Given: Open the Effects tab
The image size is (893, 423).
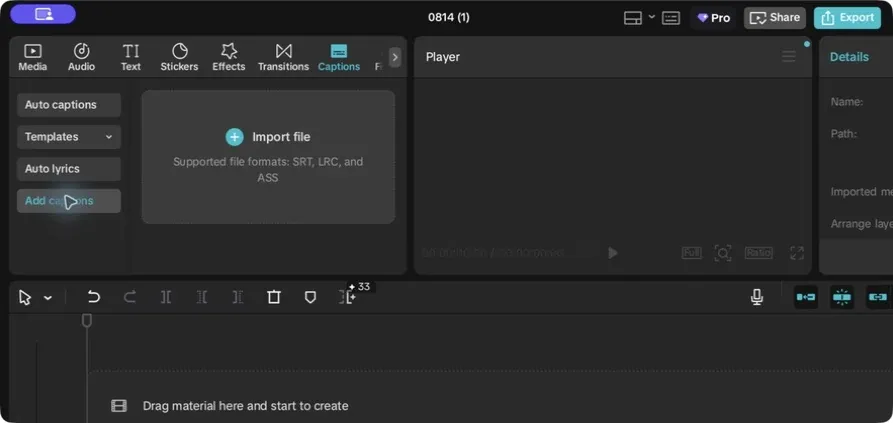Looking at the screenshot, I should (x=229, y=58).
